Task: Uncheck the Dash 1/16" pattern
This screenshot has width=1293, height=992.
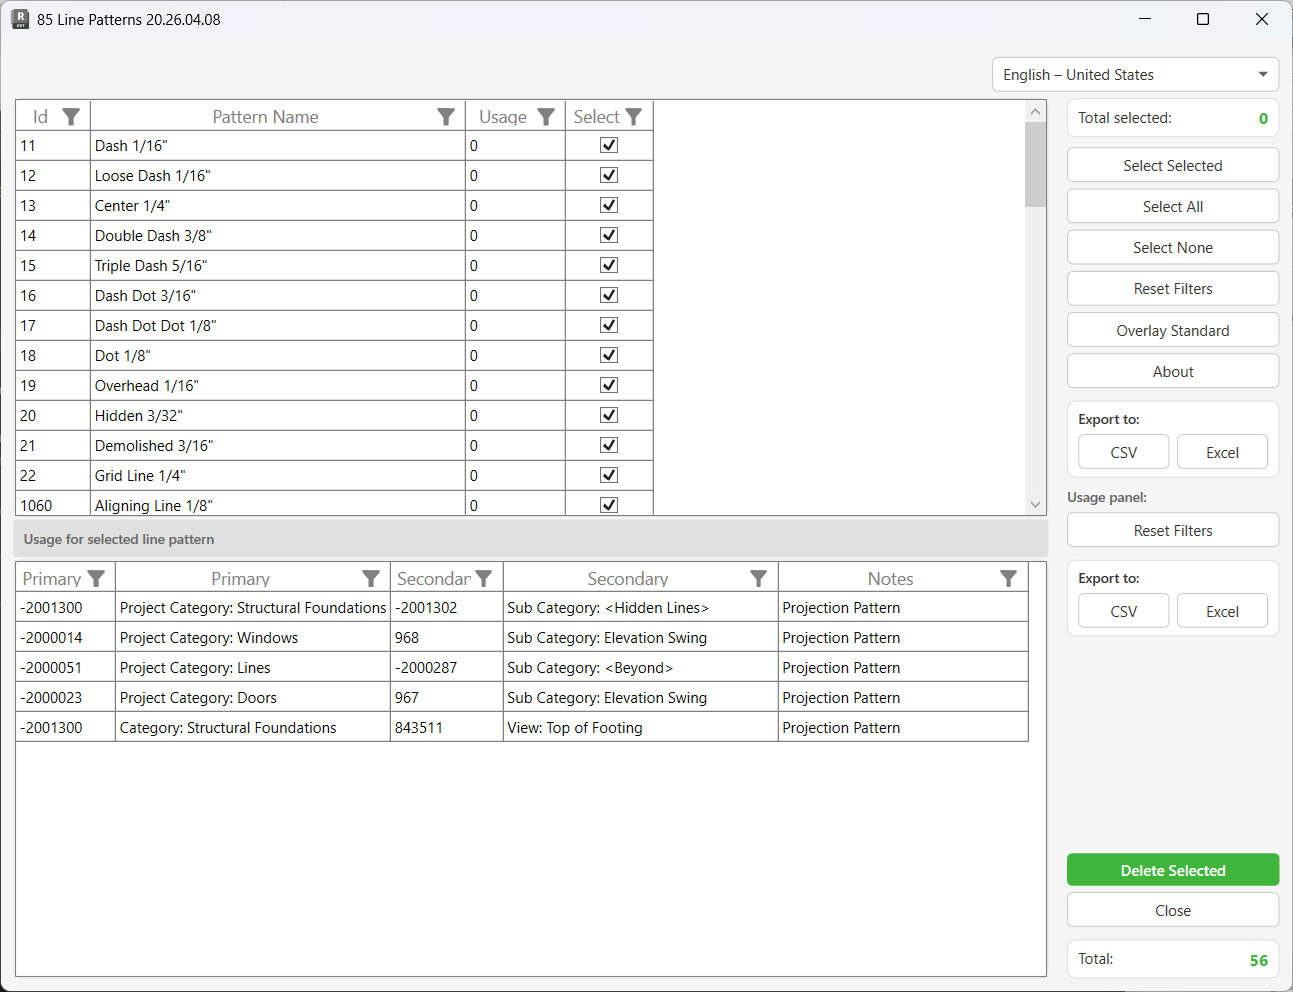Action: tap(608, 145)
